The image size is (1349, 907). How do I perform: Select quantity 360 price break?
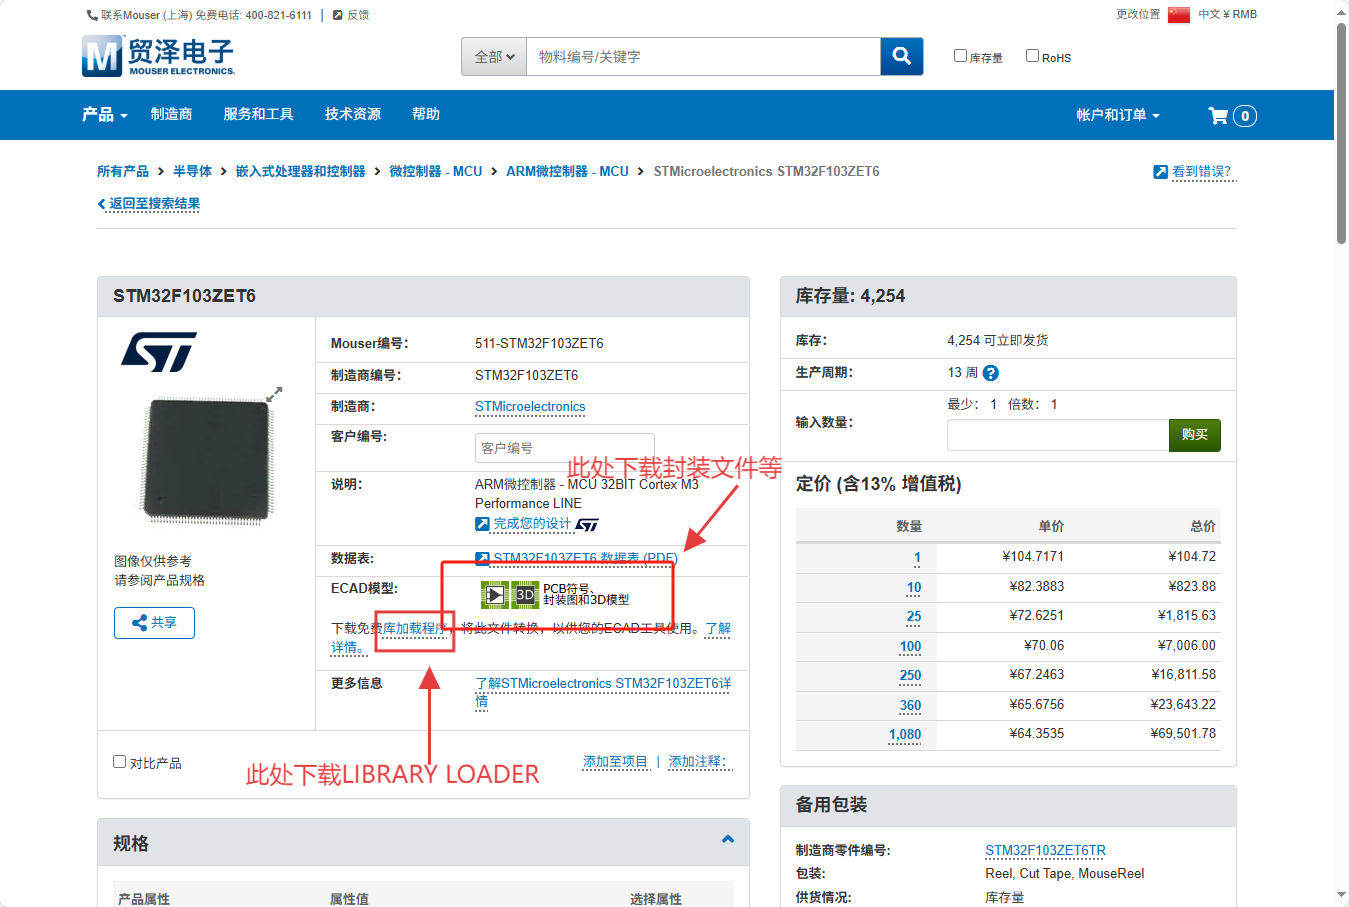pyautogui.click(x=910, y=706)
